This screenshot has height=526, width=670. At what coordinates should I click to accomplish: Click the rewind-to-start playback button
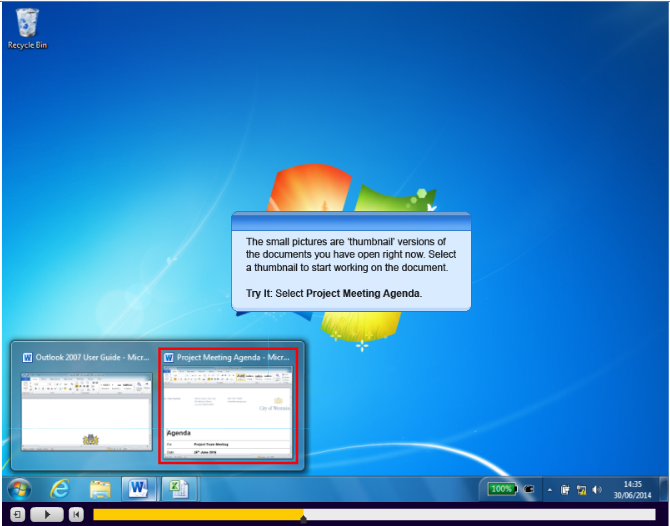(x=76, y=514)
